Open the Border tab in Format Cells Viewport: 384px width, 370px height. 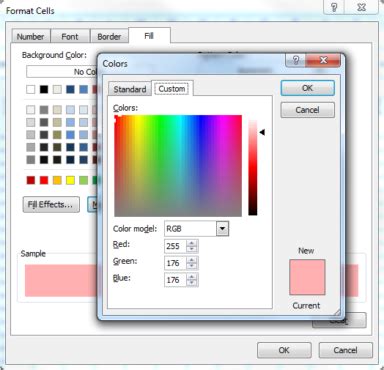point(109,36)
